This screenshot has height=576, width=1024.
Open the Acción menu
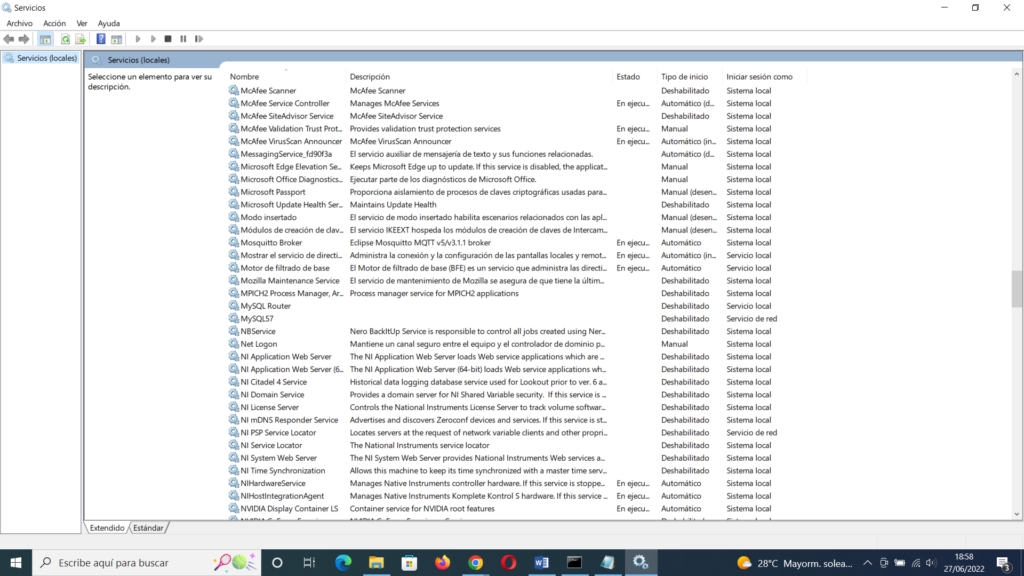click(x=54, y=23)
